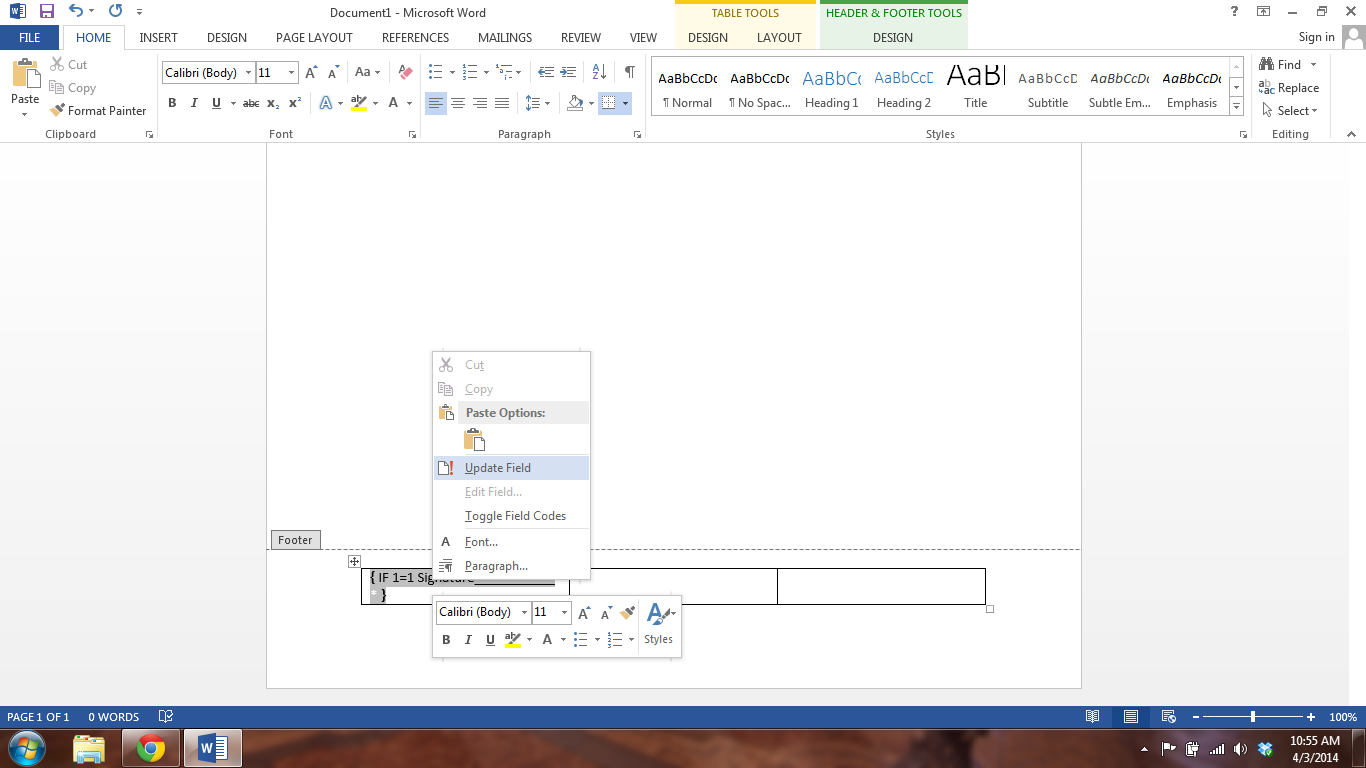1366x768 pixels.
Task: Click the Windows Start button
Action: [26, 748]
